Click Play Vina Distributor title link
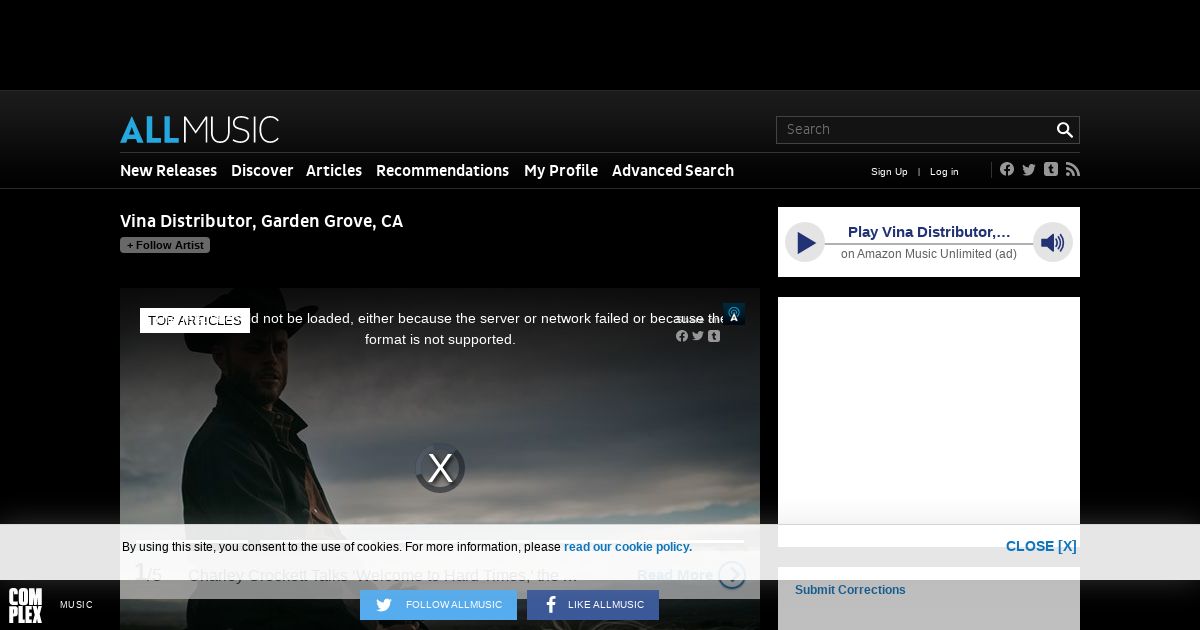Image resolution: width=1200 pixels, height=630 pixels. pos(929,232)
